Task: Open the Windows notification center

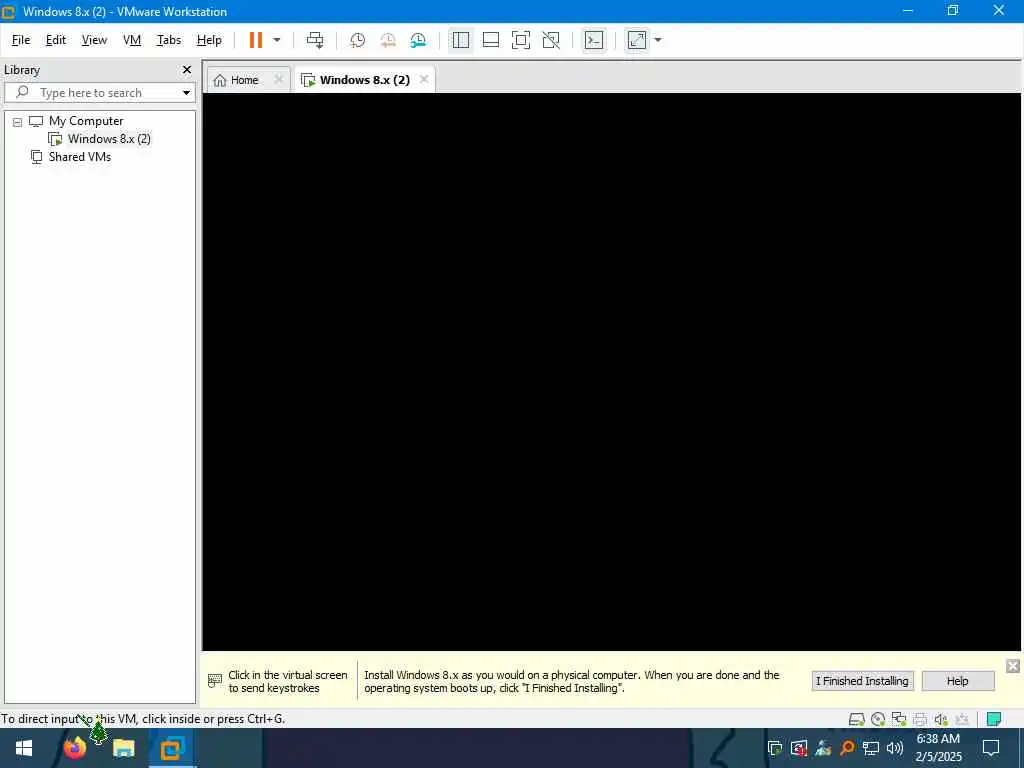Action: click(991, 748)
